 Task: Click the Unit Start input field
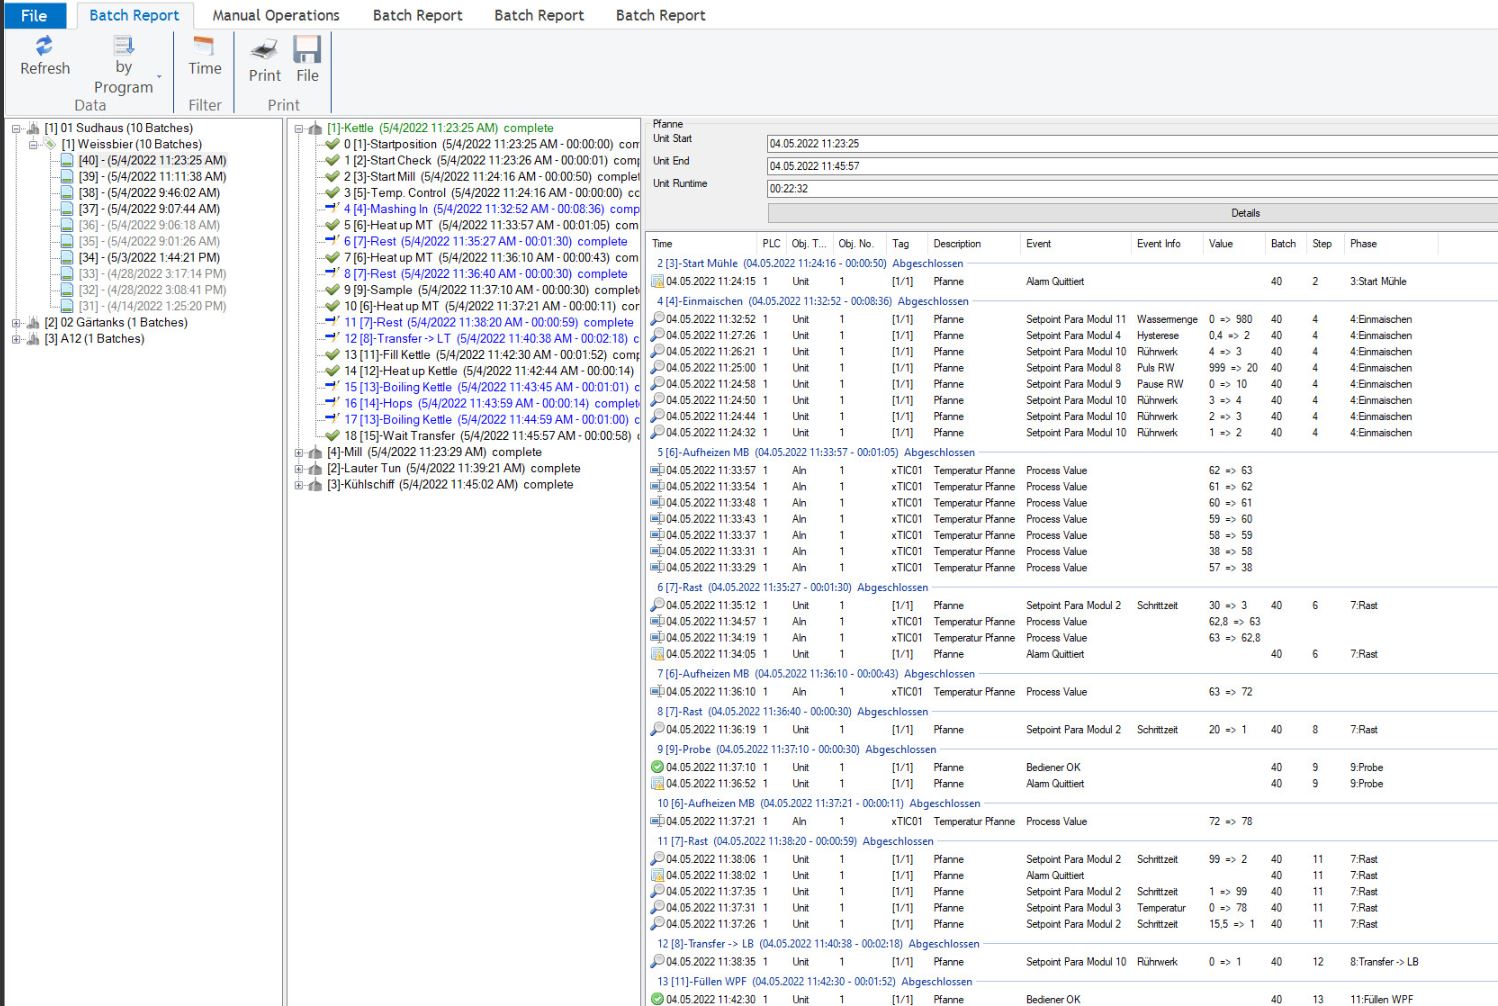(x=1130, y=143)
